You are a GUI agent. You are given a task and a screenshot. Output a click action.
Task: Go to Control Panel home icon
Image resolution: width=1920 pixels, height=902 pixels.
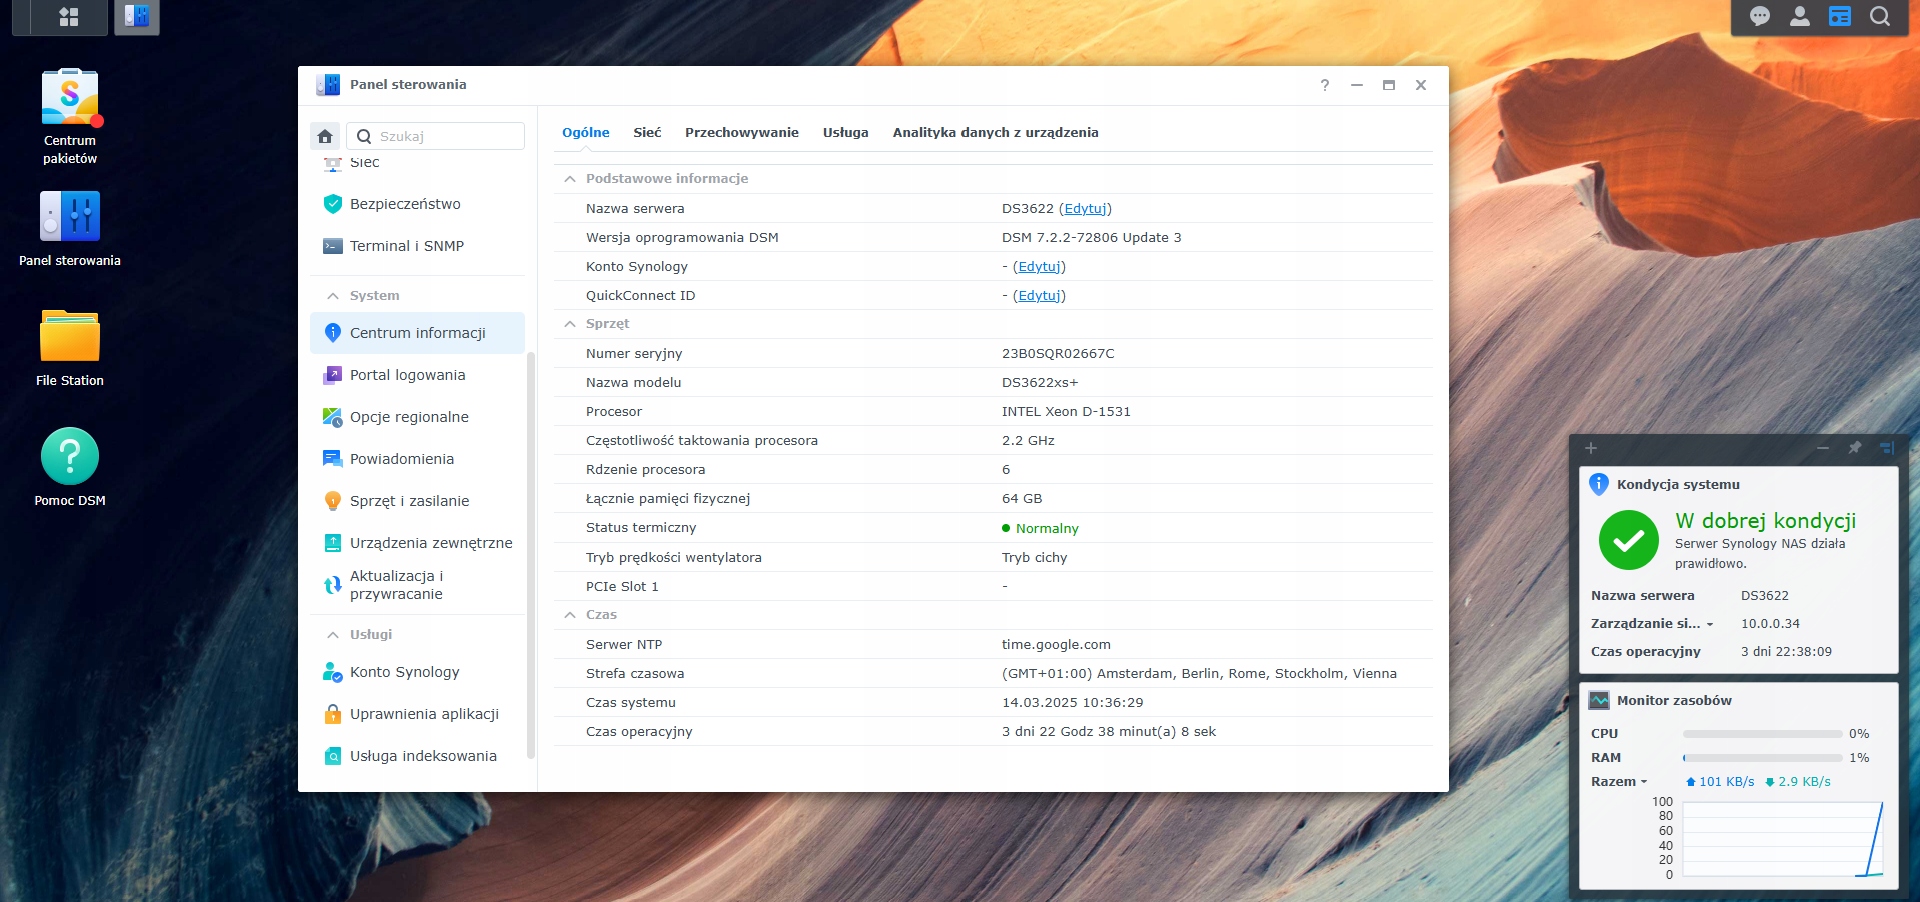pos(325,136)
